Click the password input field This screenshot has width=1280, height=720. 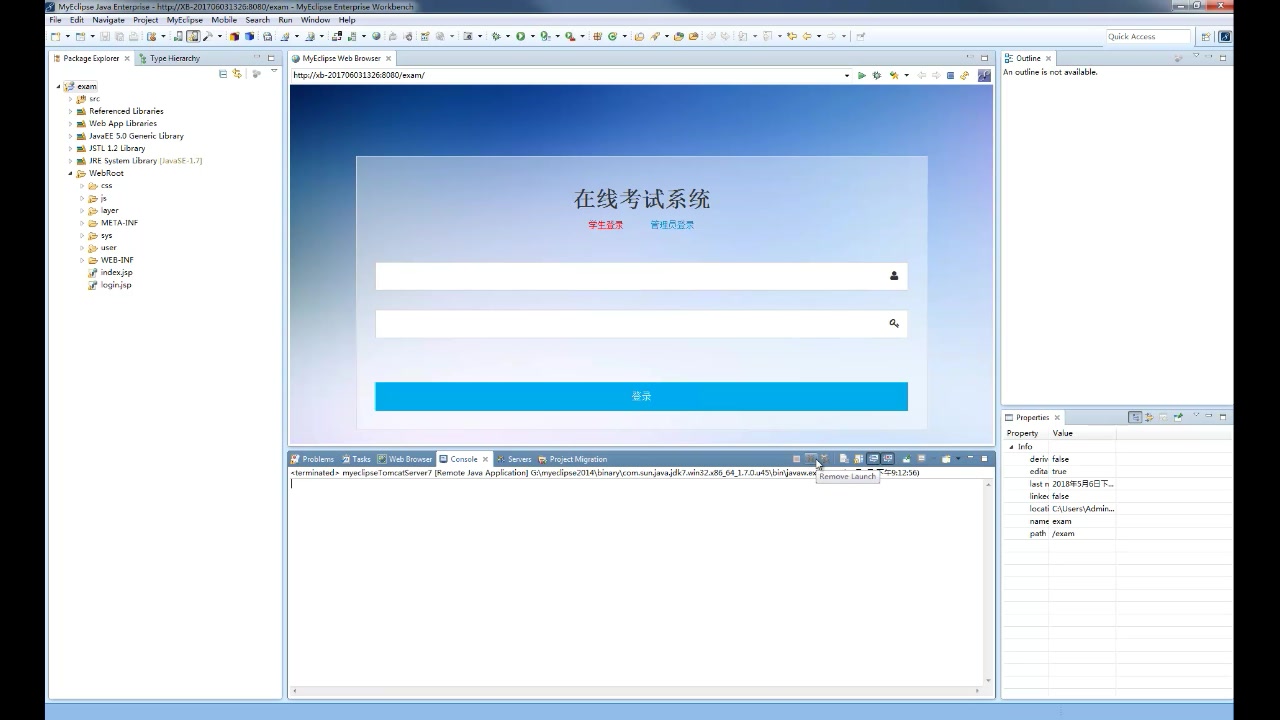point(641,324)
